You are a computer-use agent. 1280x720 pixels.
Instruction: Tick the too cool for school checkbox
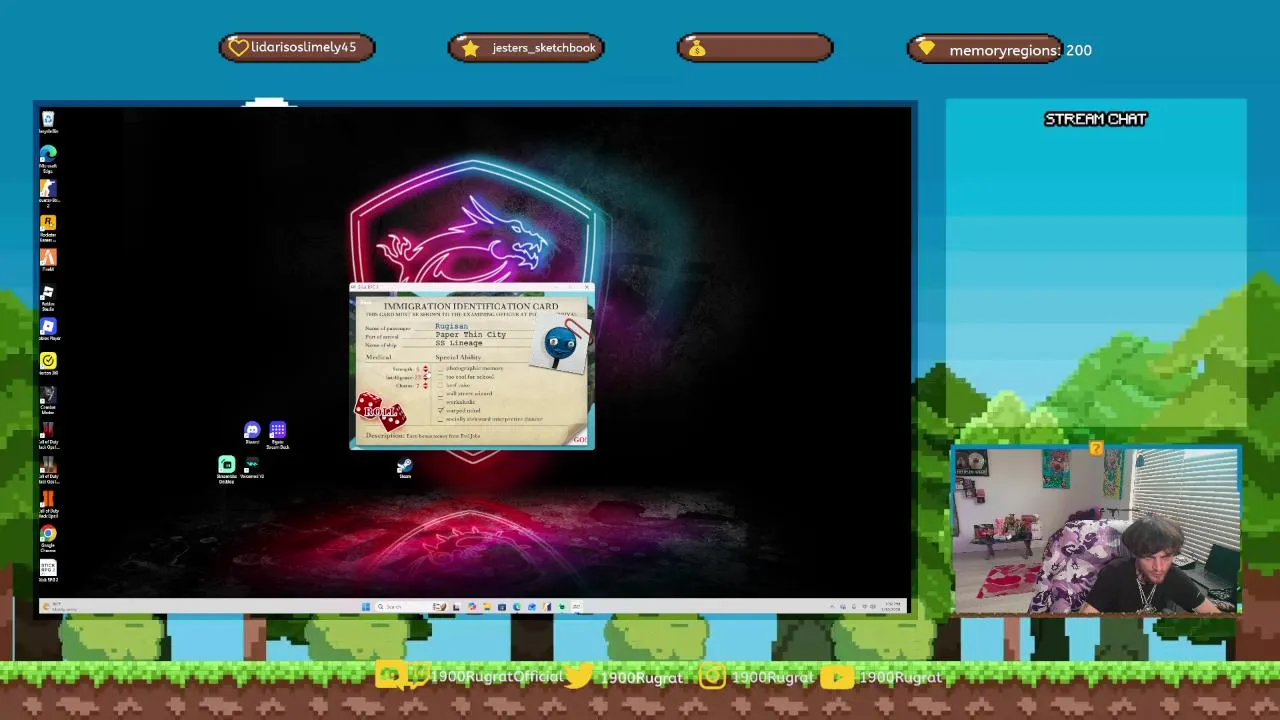[440, 377]
